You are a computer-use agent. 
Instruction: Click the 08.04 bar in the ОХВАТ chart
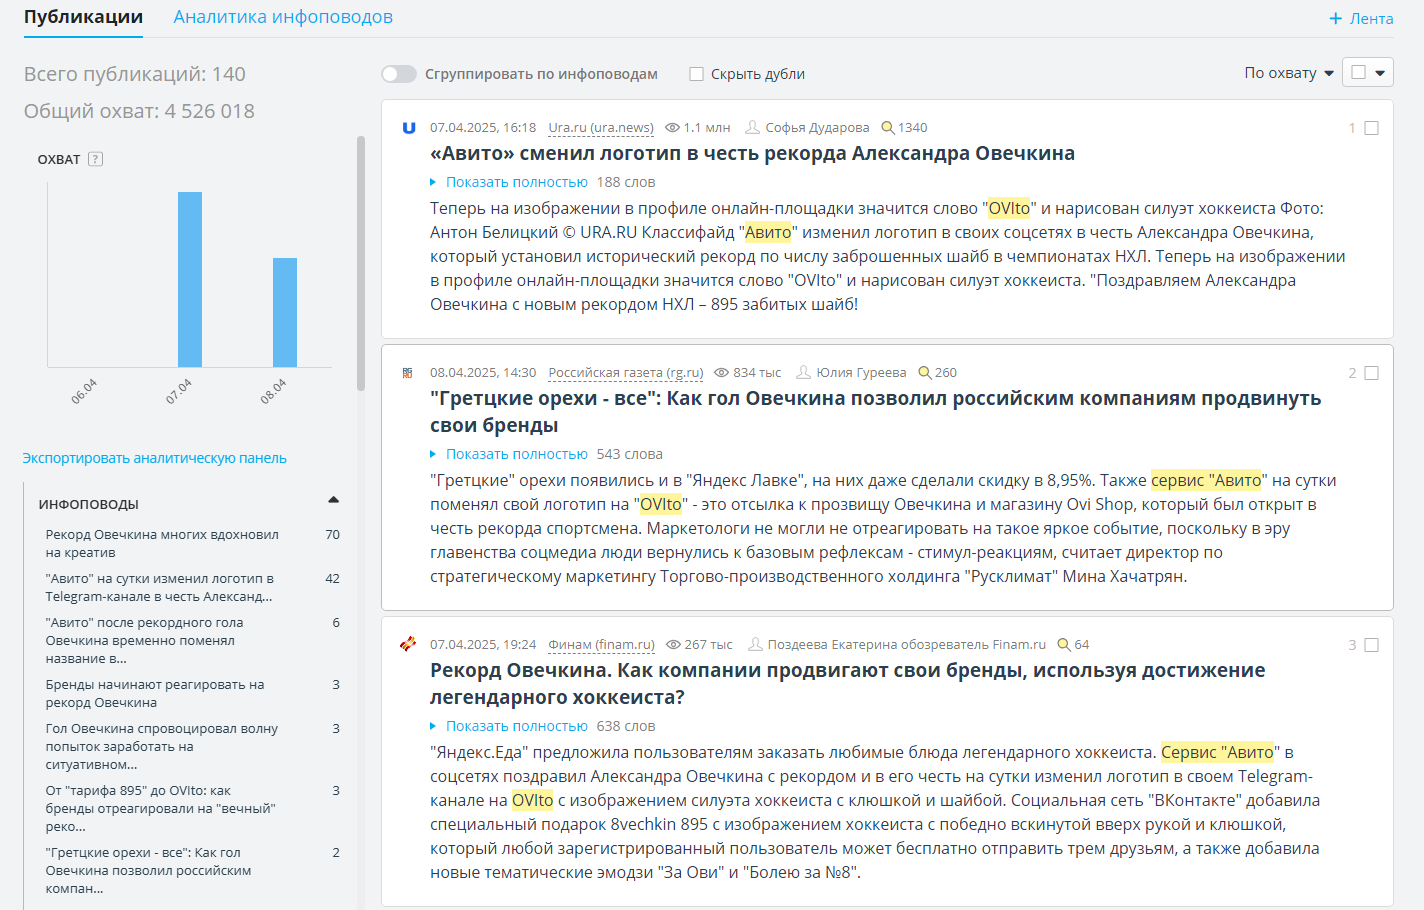point(285,312)
